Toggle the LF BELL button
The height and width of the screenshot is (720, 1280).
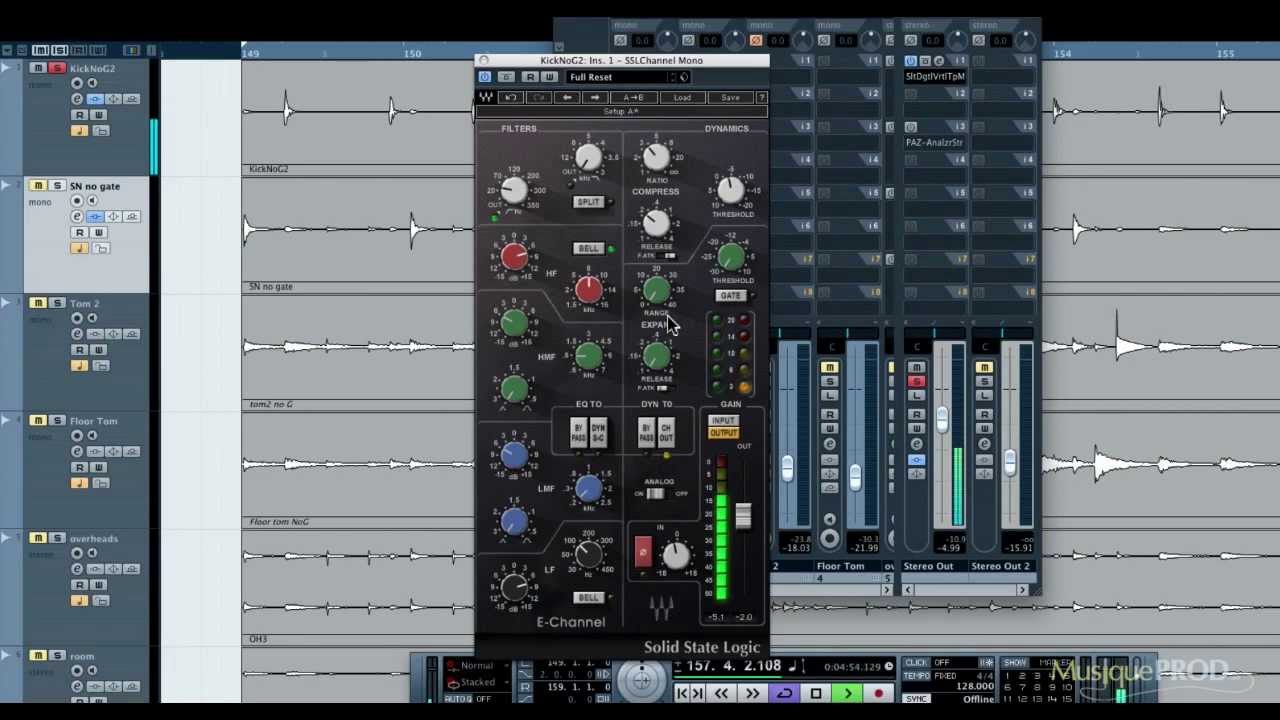click(x=588, y=597)
